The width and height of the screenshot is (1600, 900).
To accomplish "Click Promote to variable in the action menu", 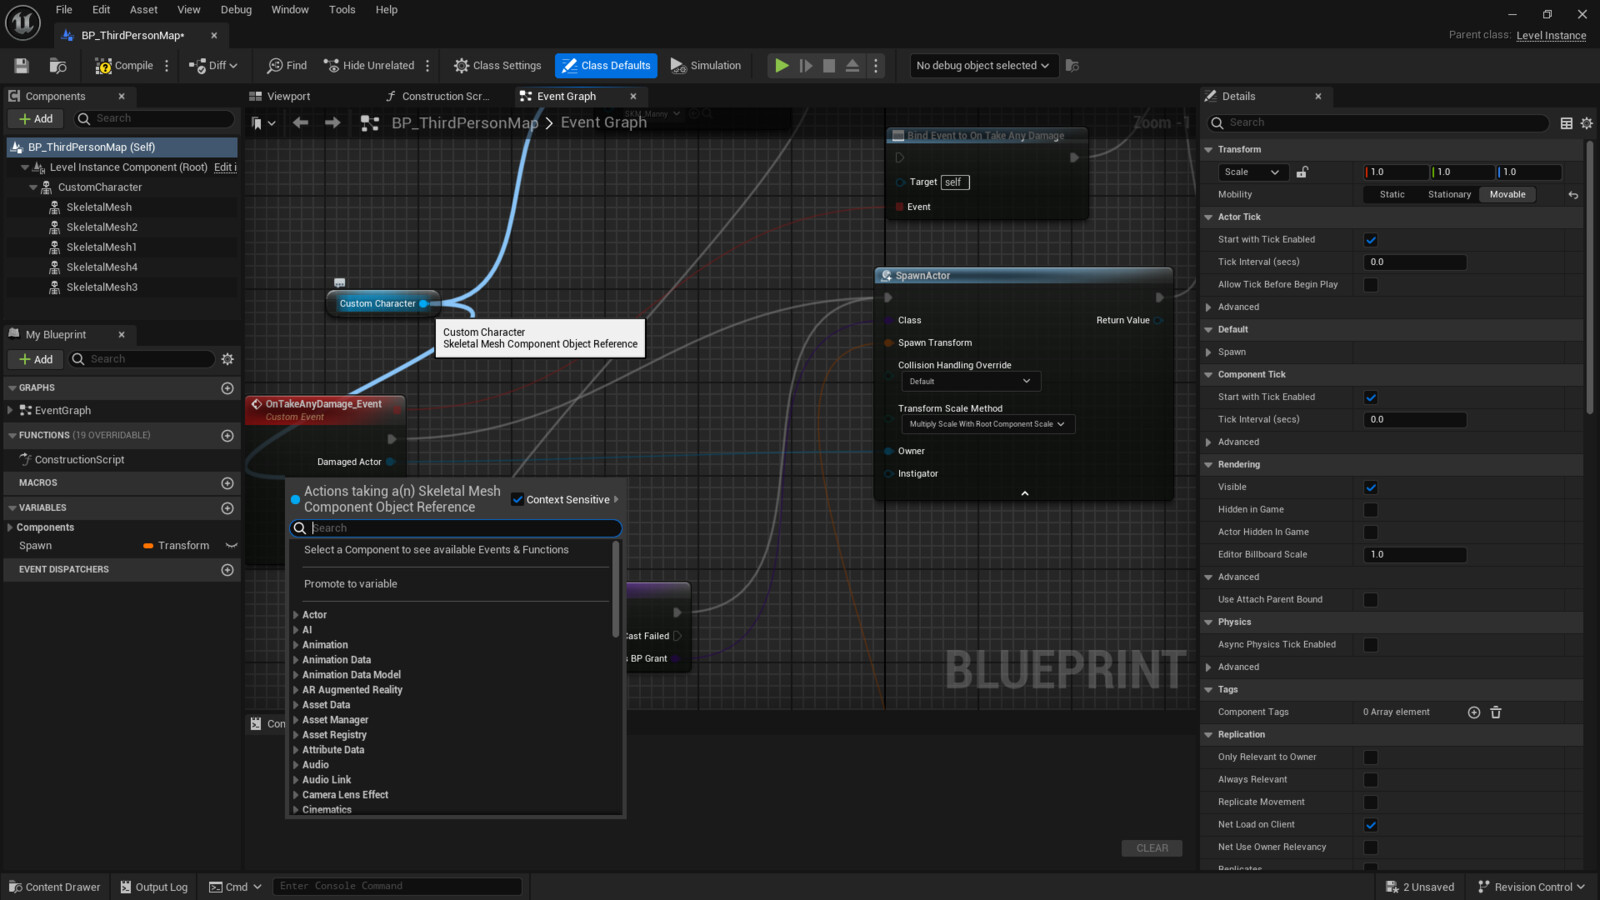I will [351, 584].
